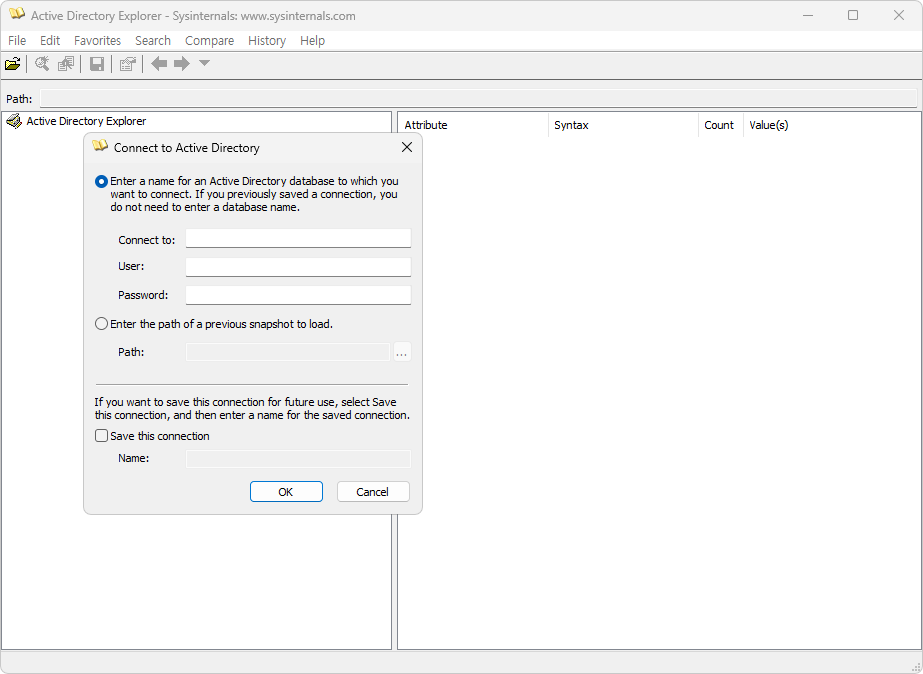Open the Compare menu
The image size is (923, 674).
coord(210,41)
